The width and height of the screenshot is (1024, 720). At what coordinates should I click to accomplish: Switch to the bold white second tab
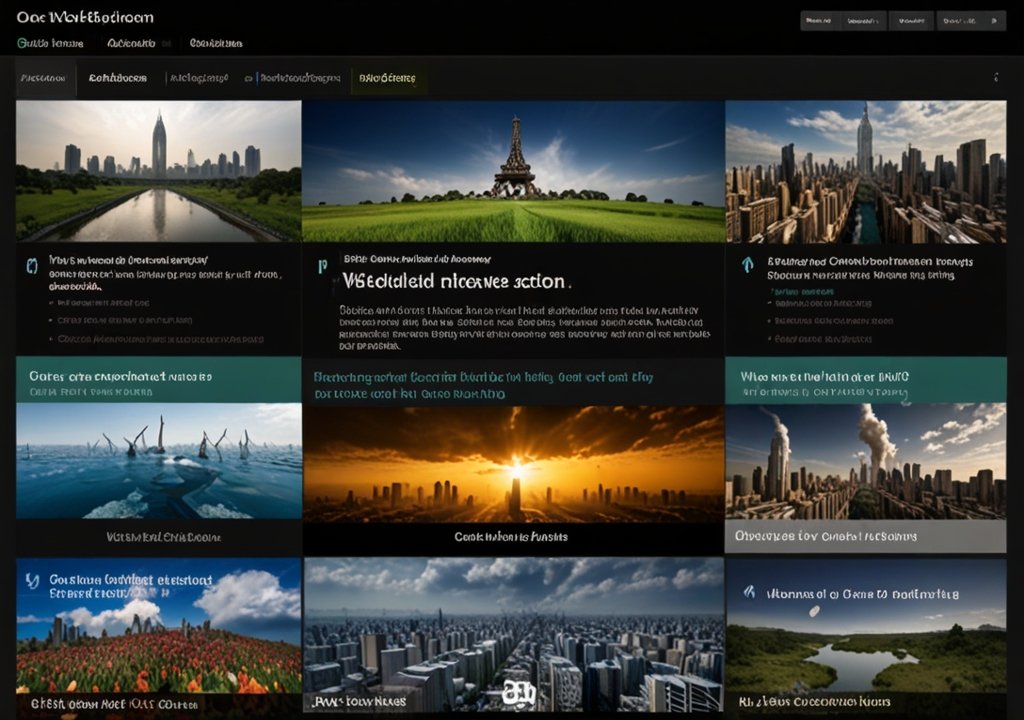[118, 78]
